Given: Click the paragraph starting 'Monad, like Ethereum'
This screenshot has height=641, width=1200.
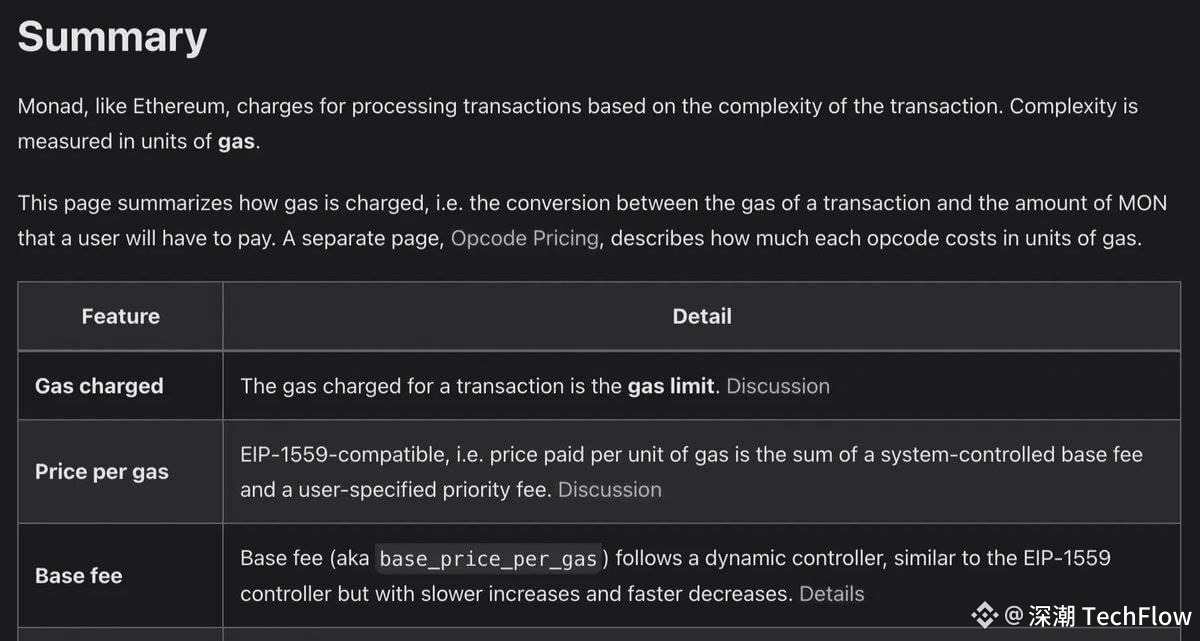Looking at the screenshot, I should click(x=577, y=107).
